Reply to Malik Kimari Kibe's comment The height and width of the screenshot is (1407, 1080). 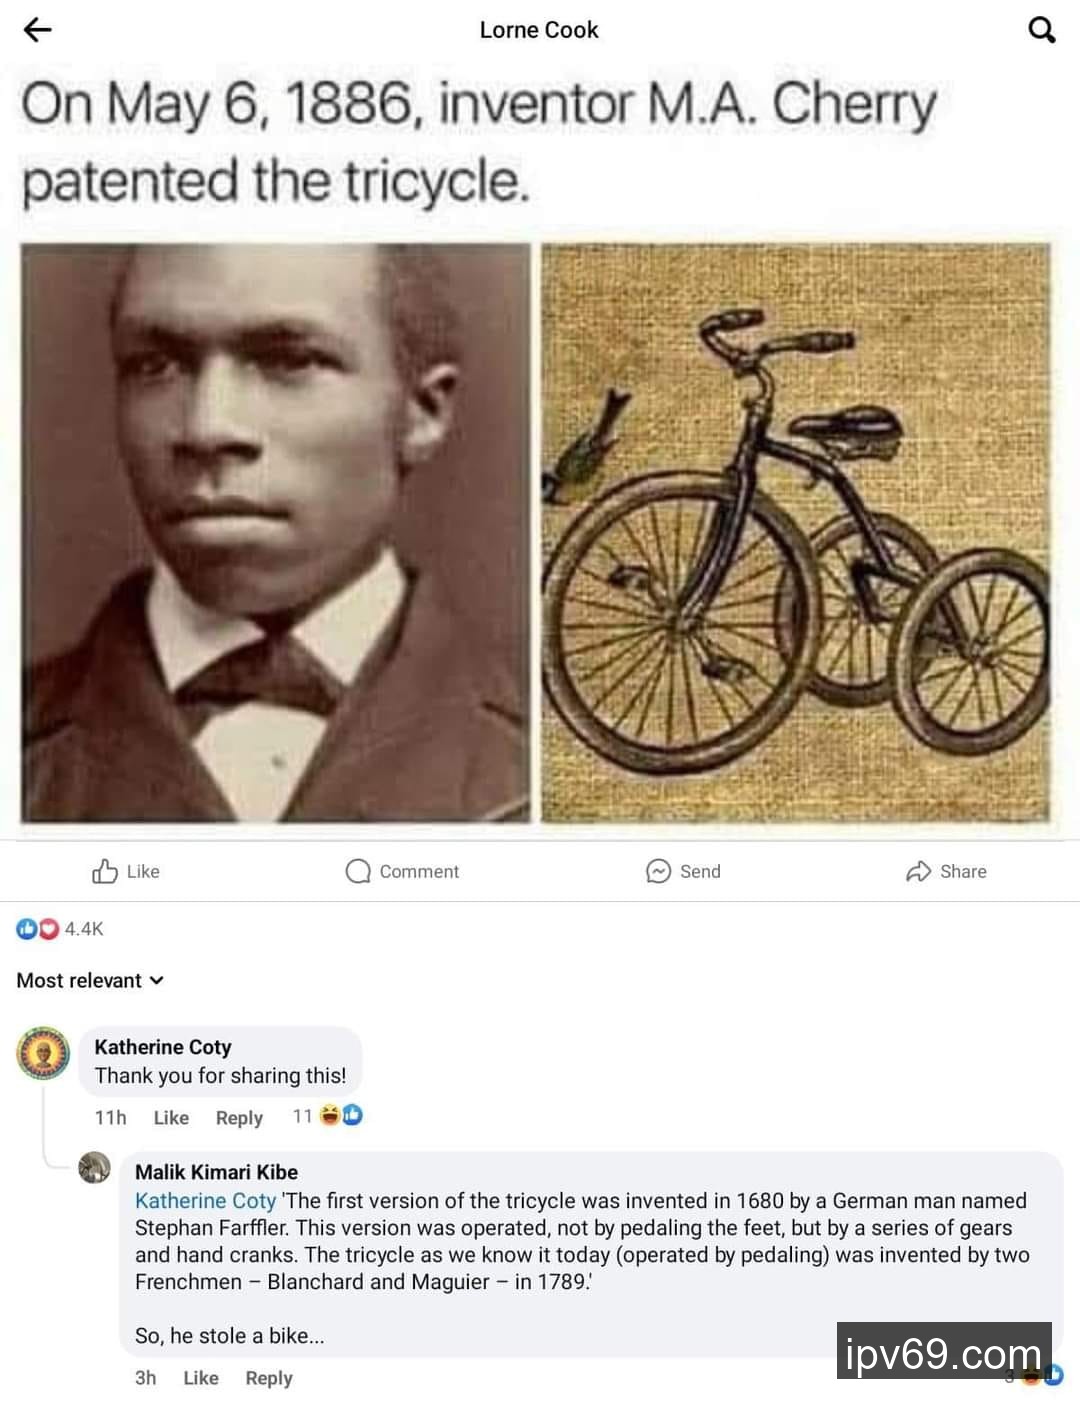coord(269,1378)
